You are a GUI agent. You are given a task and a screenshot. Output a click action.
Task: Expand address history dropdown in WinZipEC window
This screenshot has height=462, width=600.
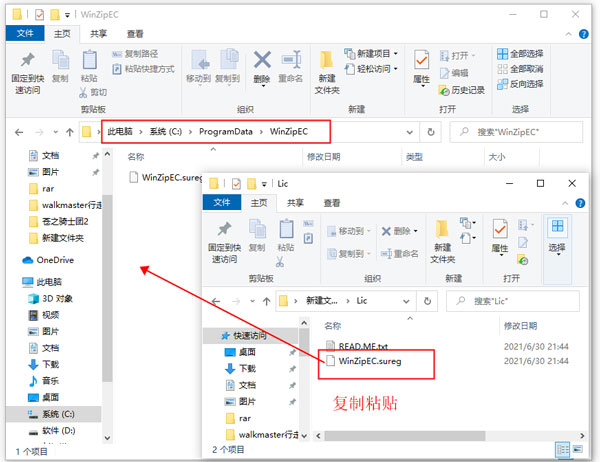click(409, 132)
